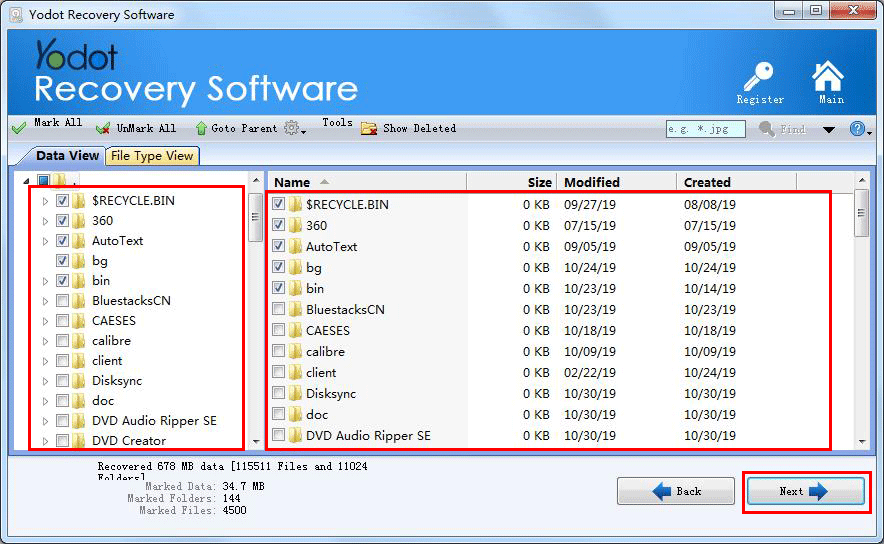The image size is (884, 544).
Task: Click Show Deleted folder icon
Action: (368, 128)
